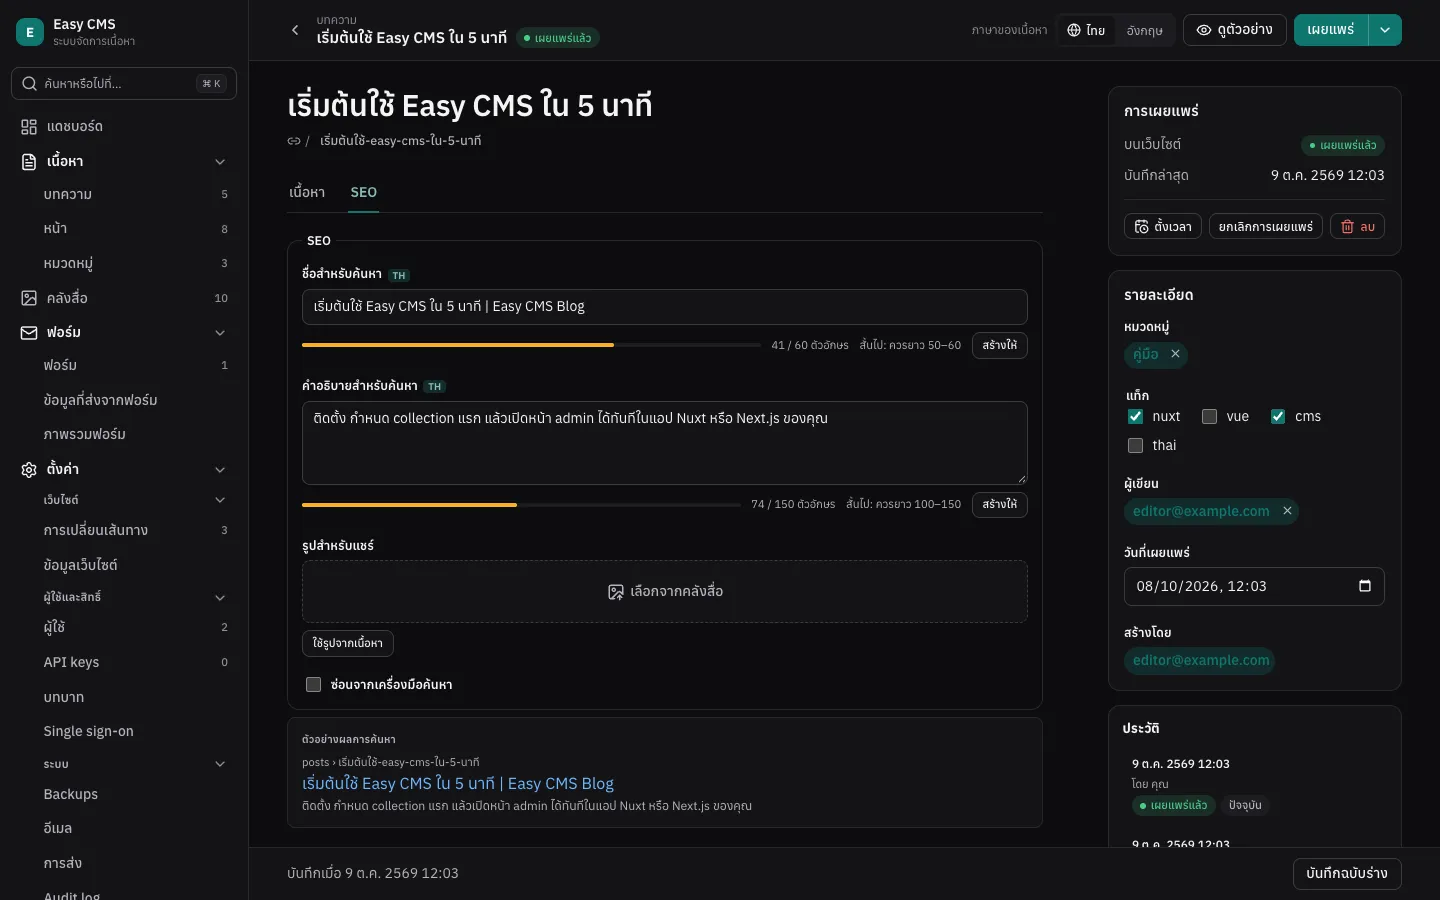Image resolution: width=1440 pixels, height=900 pixels.
Task: Switch content language to อังกฤษ
Action: tap(1144, 30)
